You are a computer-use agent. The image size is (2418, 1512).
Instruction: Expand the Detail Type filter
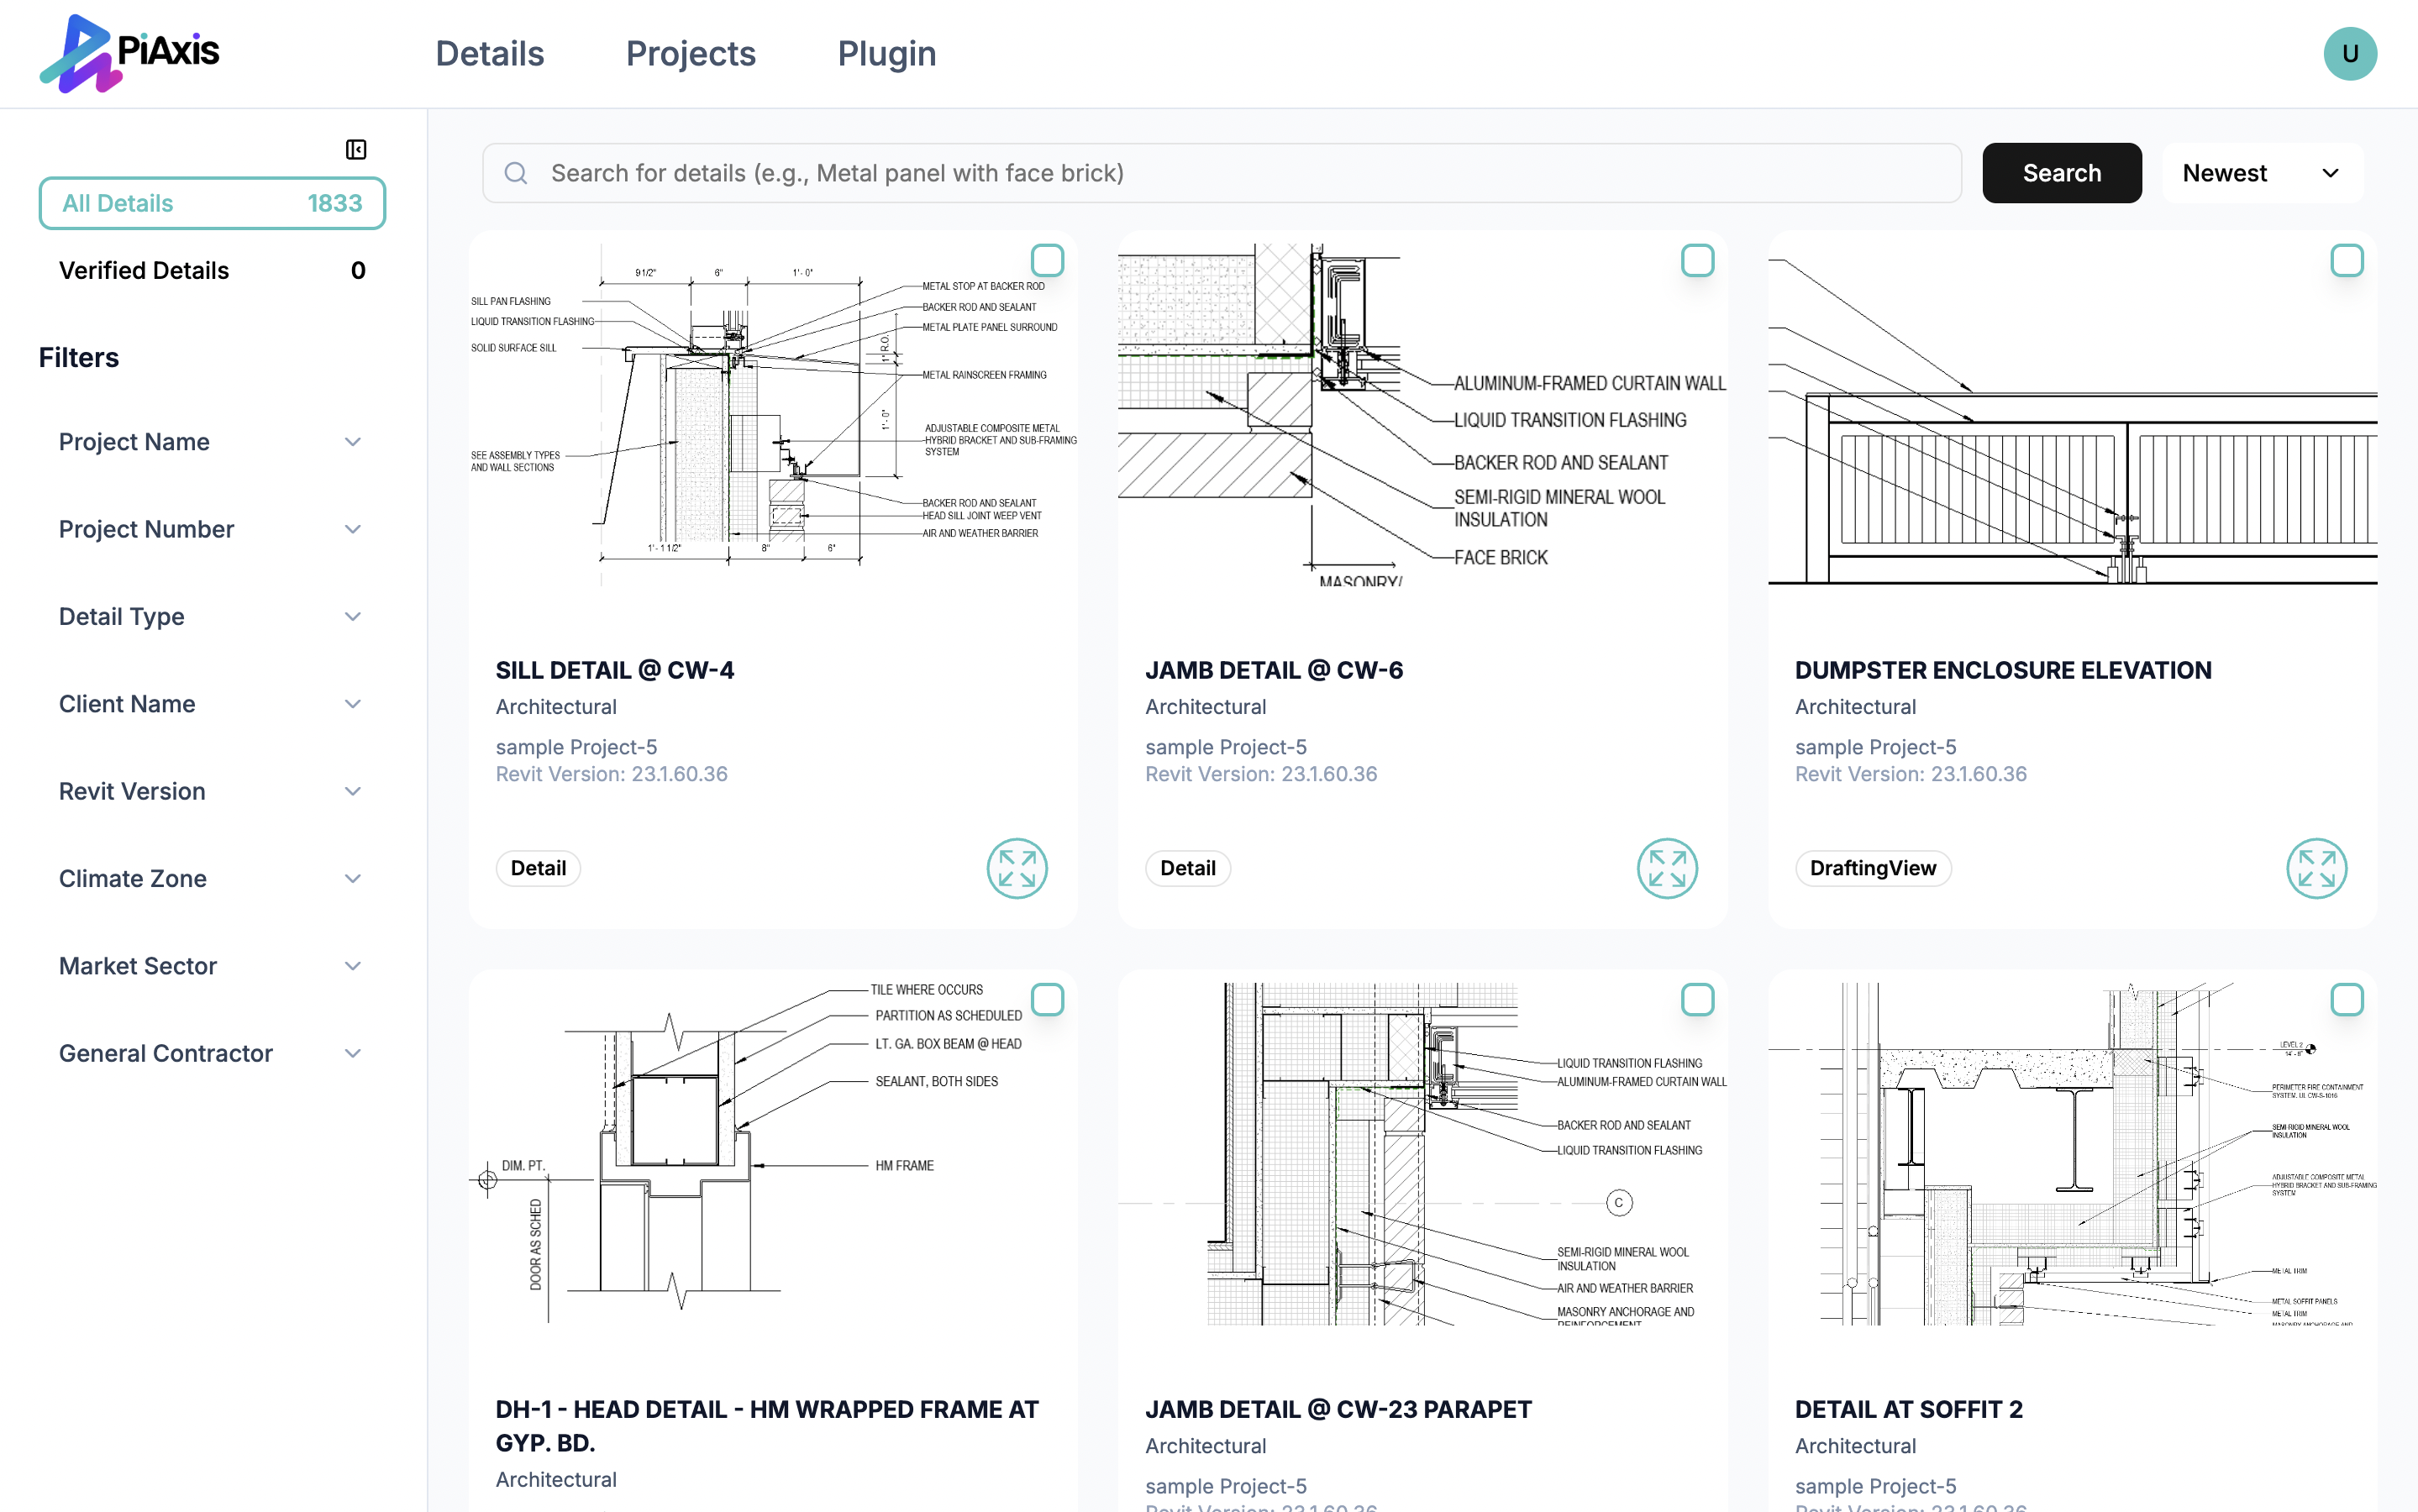tap(211, 616)
